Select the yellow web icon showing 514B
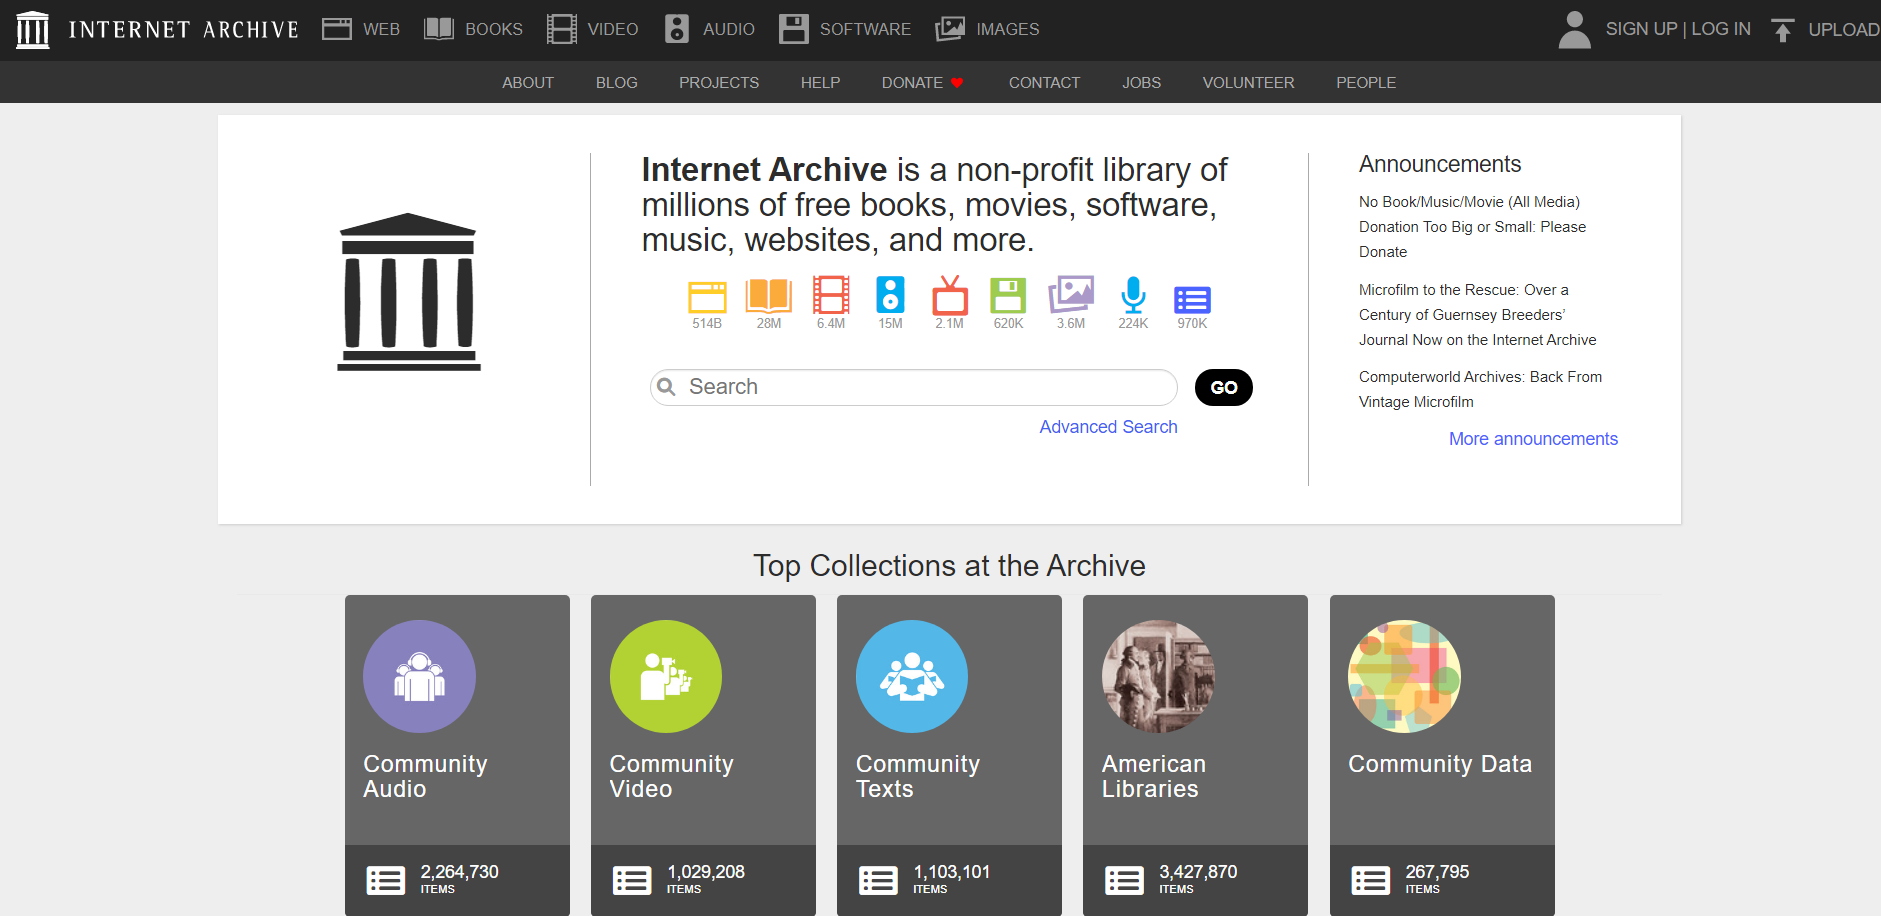The width and height of the screenshot is (1881, 916). [707, 297]
